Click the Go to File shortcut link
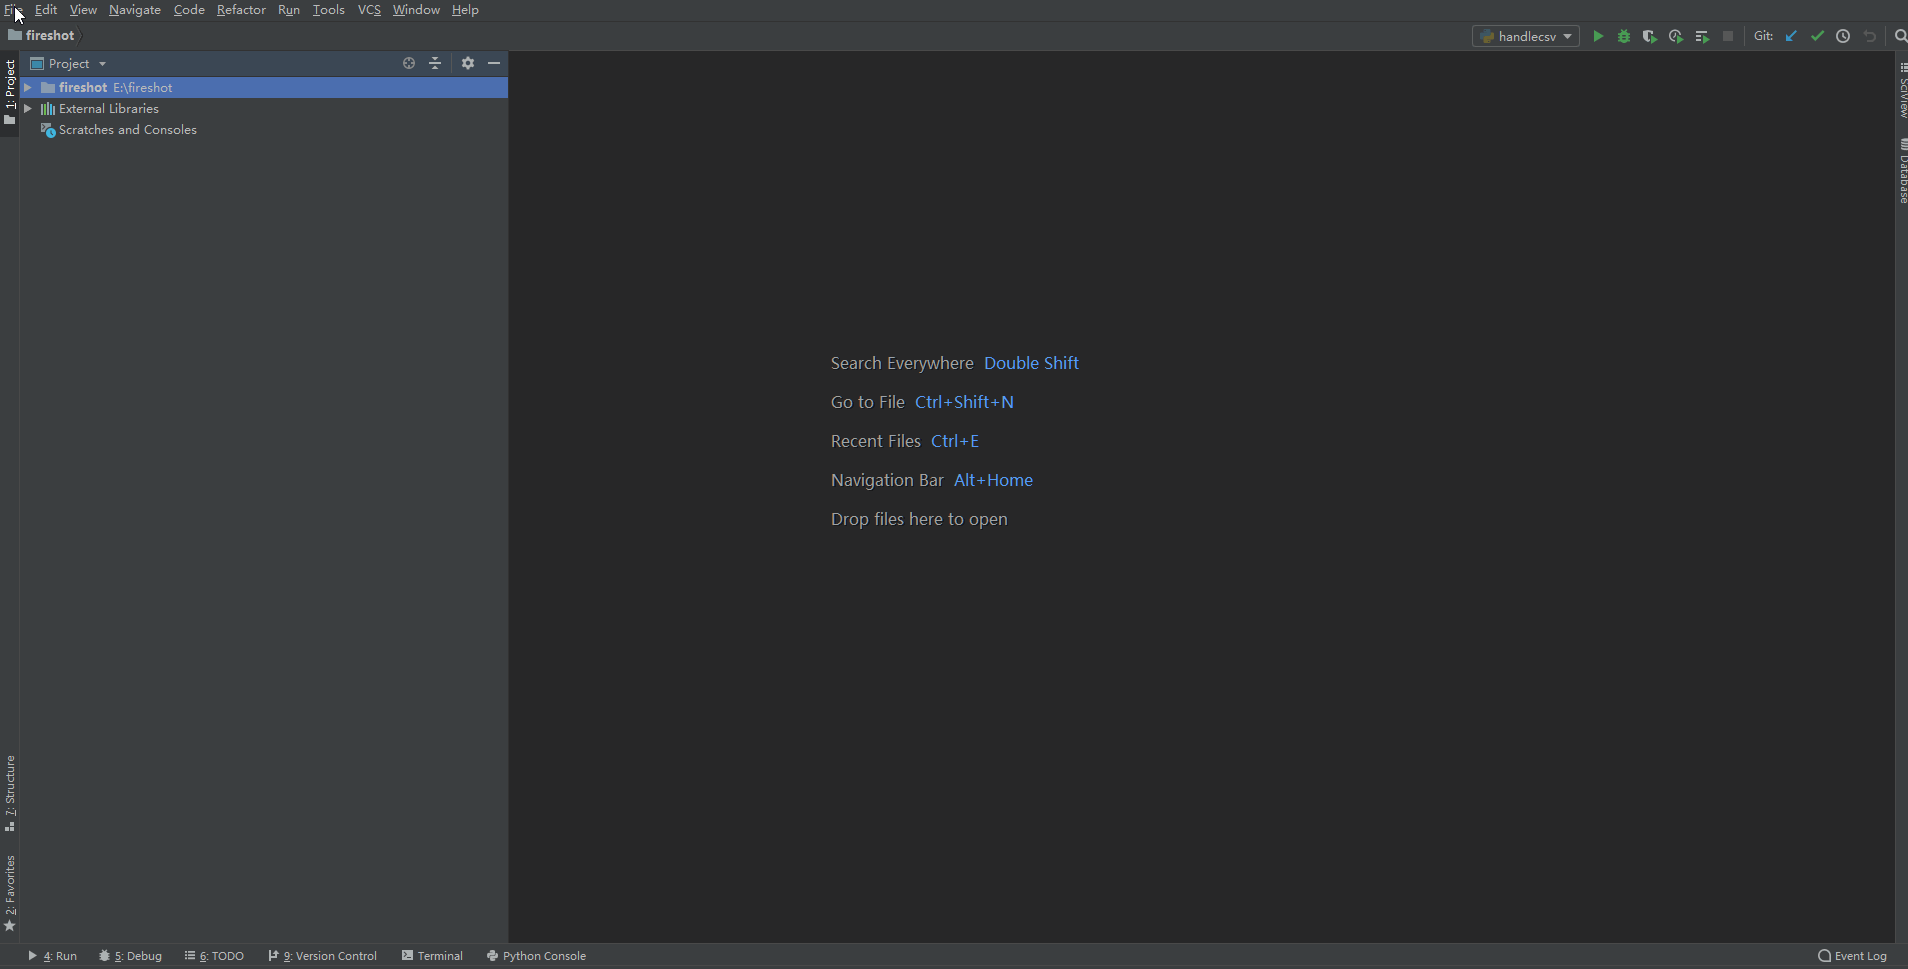Viewport: 1908px width, 969px height. coord(964,401)
